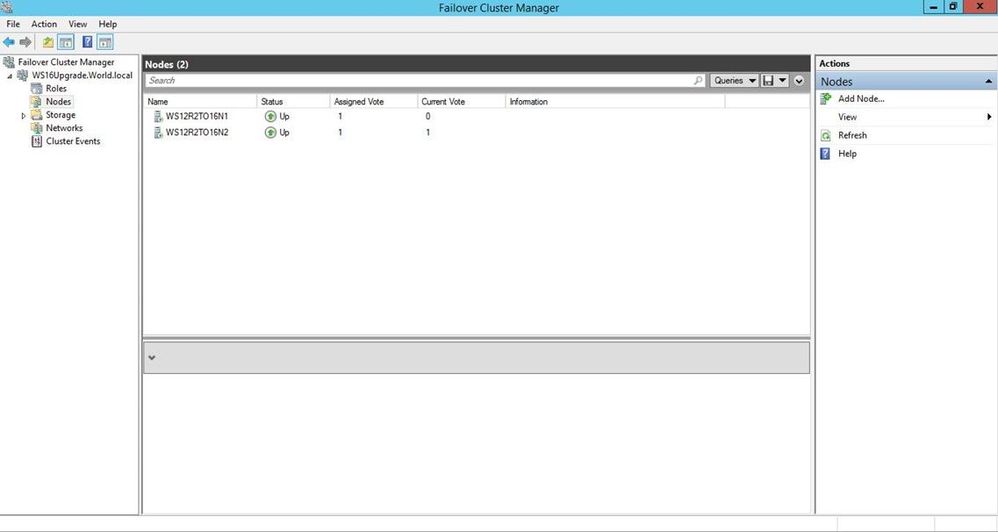998x532 pixels.
Task: Click the Failover Cluster Manager title bar icon
Action: point(7,7)
